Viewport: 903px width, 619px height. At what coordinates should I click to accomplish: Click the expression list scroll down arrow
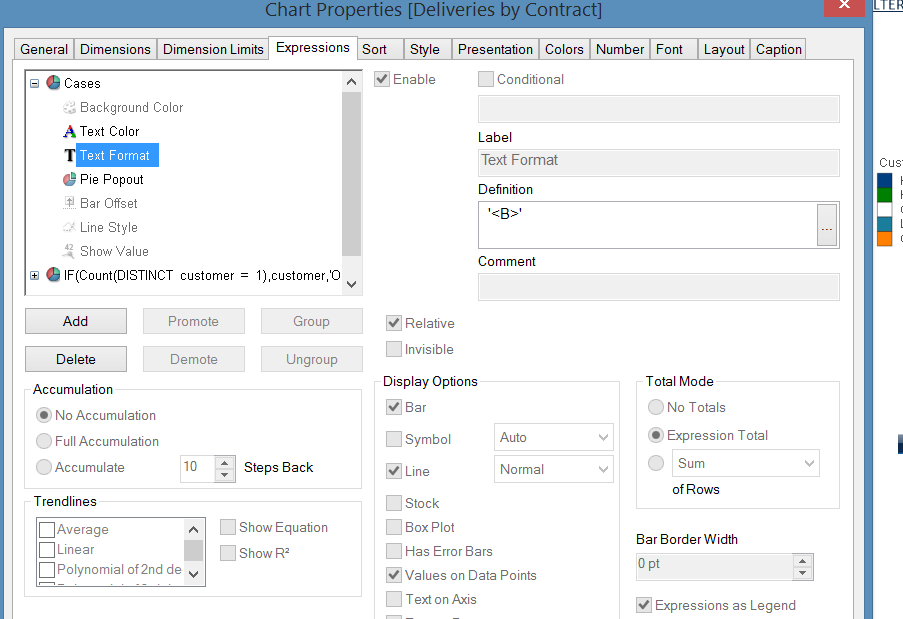pyautogui.click(x=351, y=284)
